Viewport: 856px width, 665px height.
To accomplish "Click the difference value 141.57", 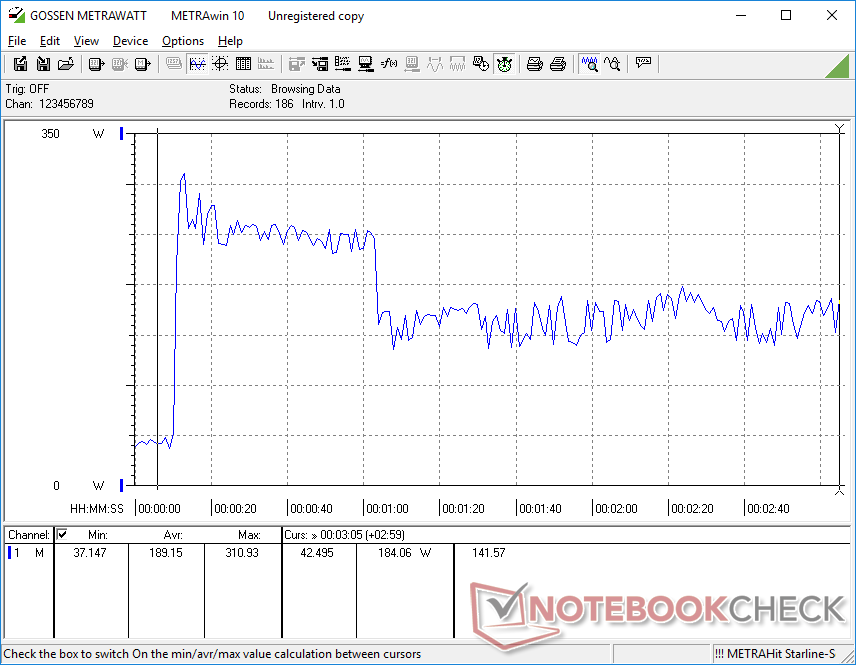I will pos(489,553).
